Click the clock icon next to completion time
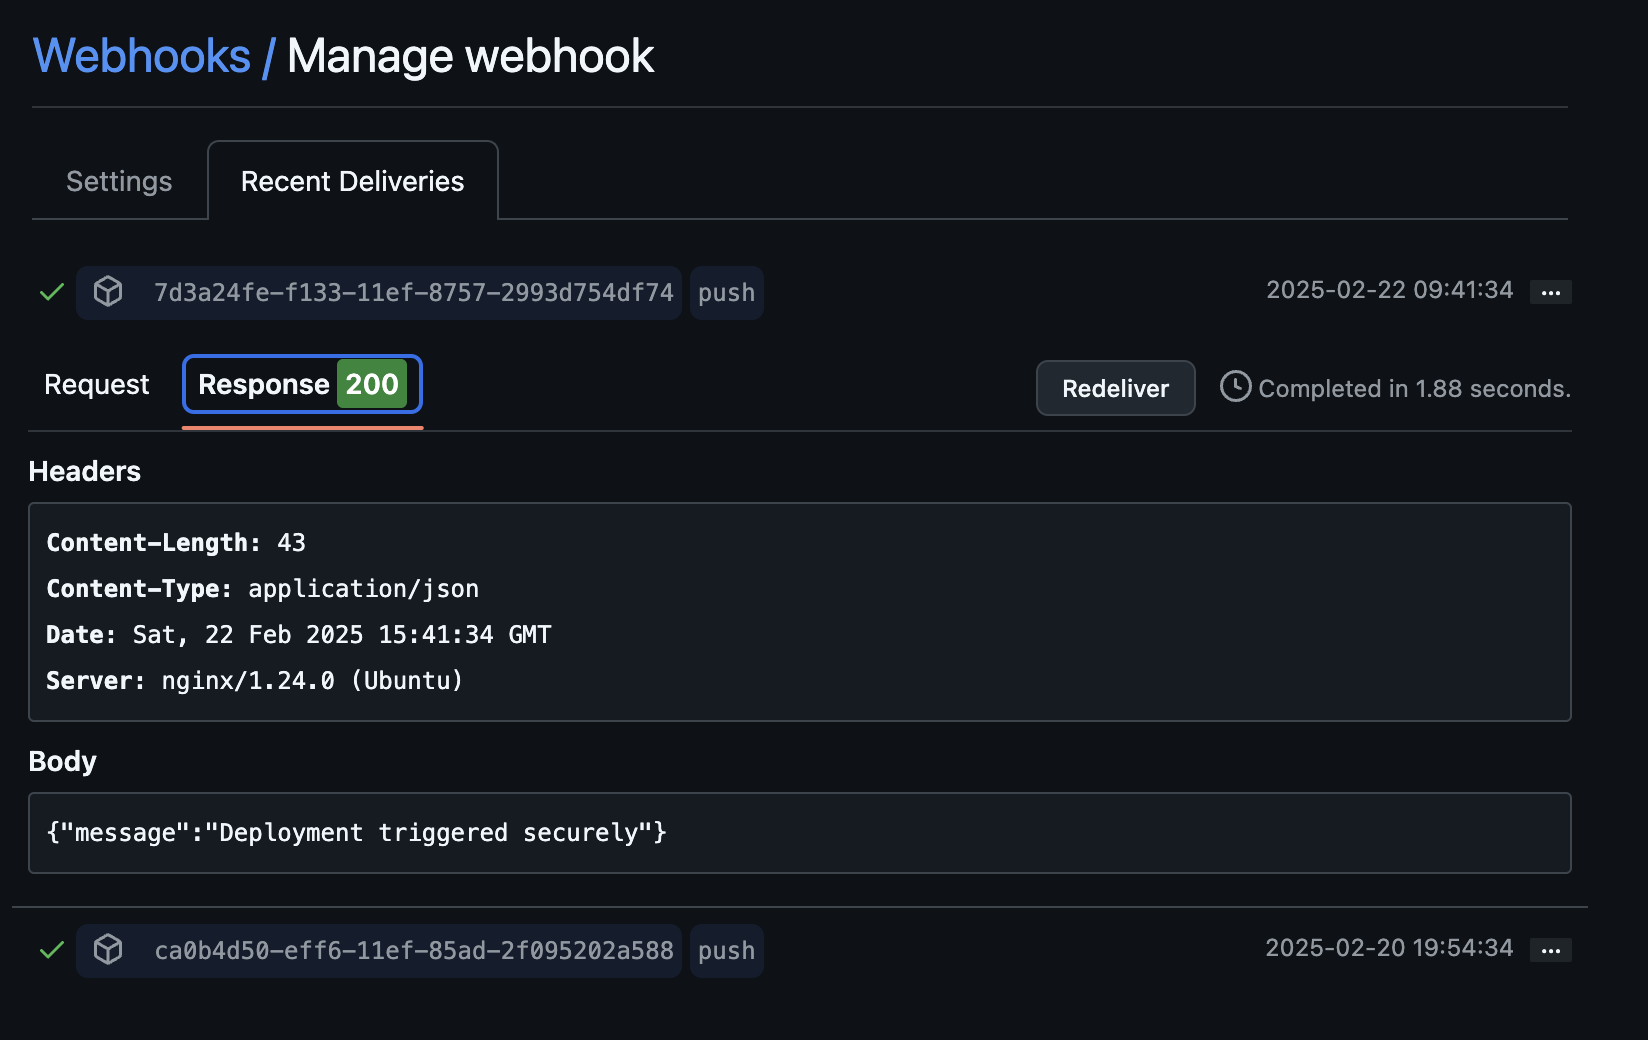The width and height of the screenshot is (1648, 1040). click(x=1236, y=388)
